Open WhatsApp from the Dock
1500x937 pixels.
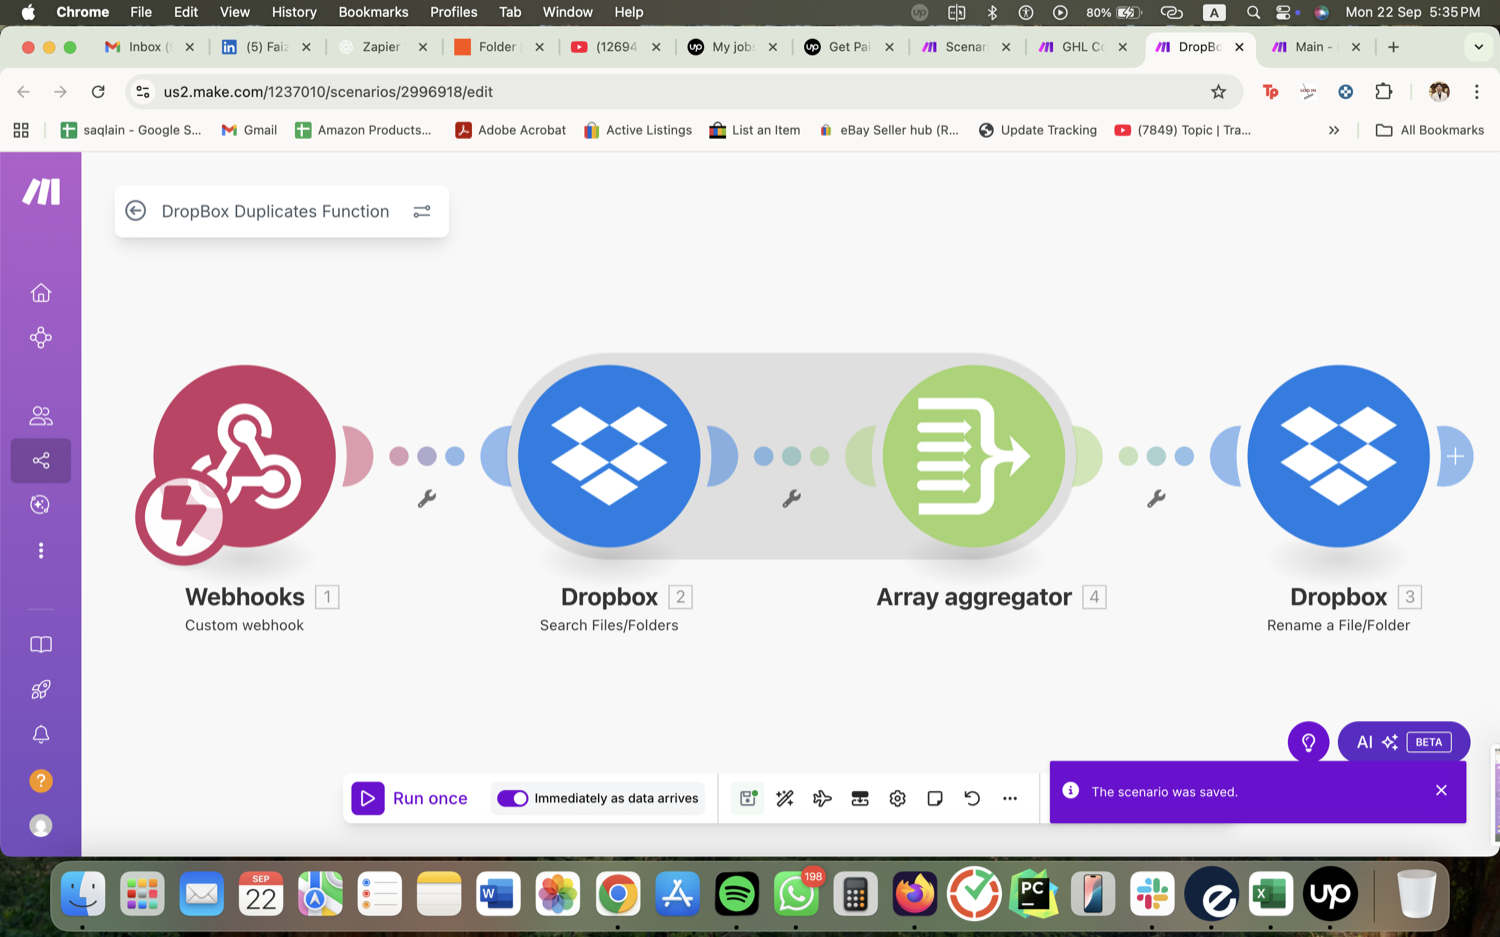(x=796, y=894)
